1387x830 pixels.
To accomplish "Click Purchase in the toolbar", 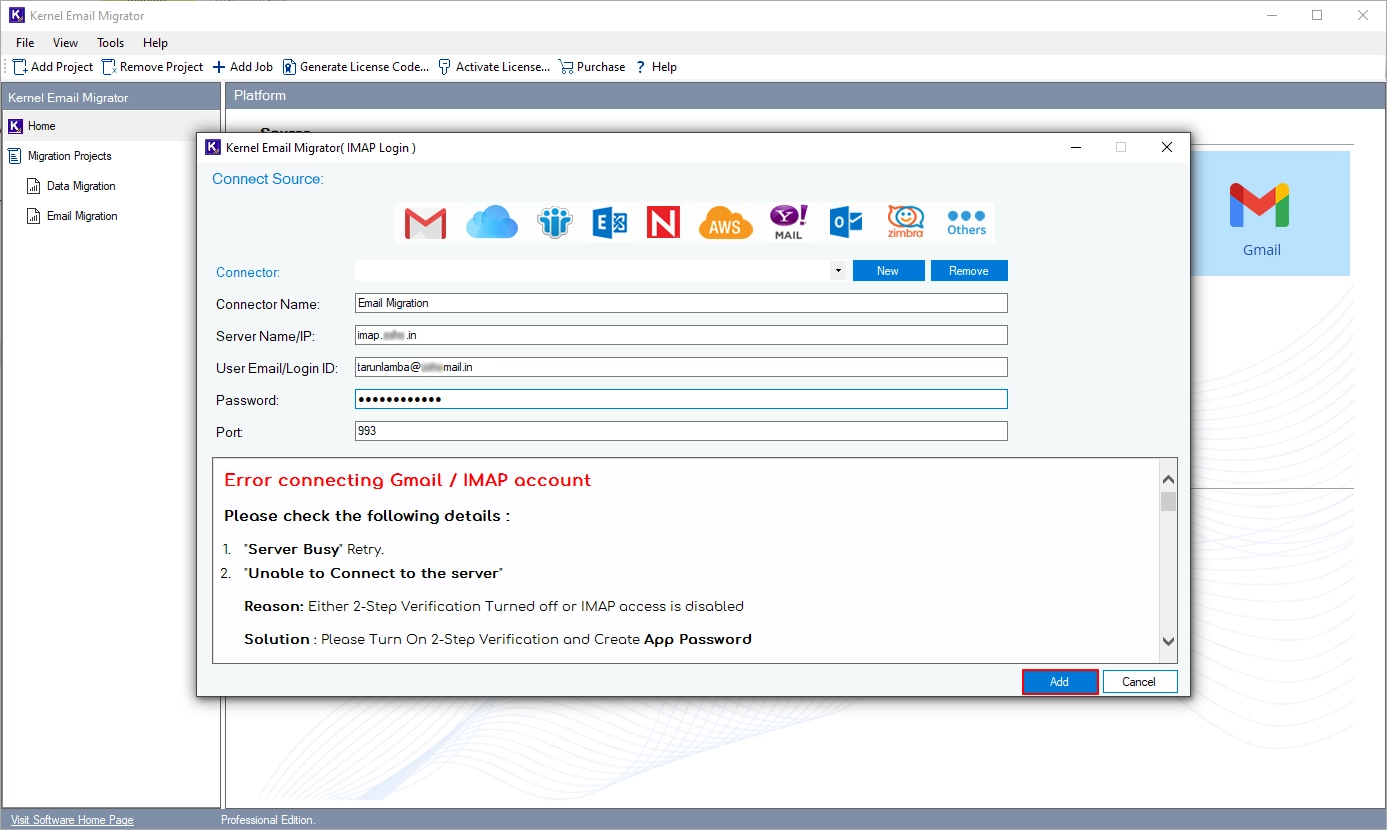I will click(592, 67).
